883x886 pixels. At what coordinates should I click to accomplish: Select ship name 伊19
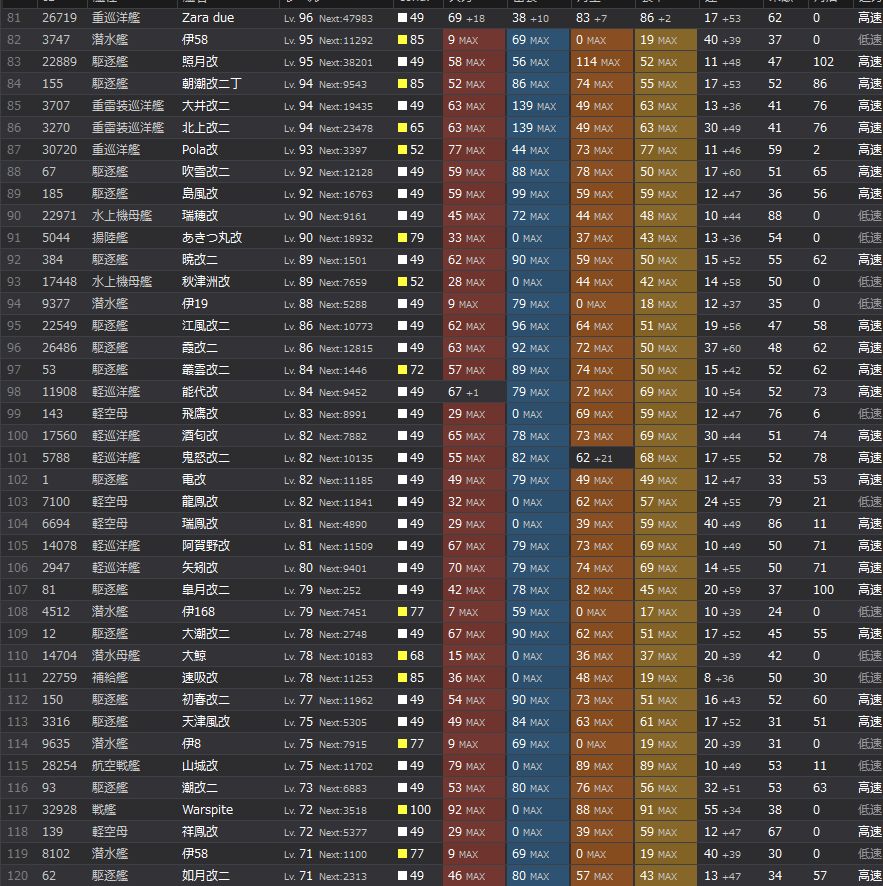coord(195,304)
